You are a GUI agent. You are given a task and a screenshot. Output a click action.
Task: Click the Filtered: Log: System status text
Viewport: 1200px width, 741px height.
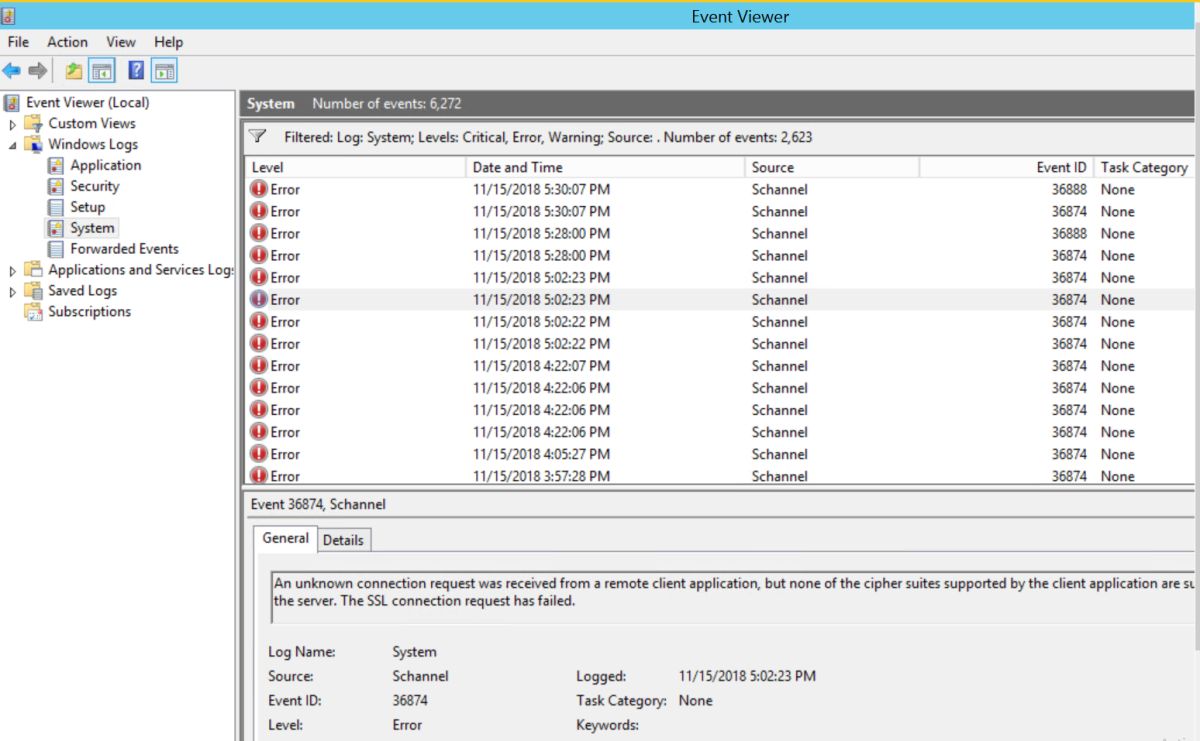tap(548, 137)
